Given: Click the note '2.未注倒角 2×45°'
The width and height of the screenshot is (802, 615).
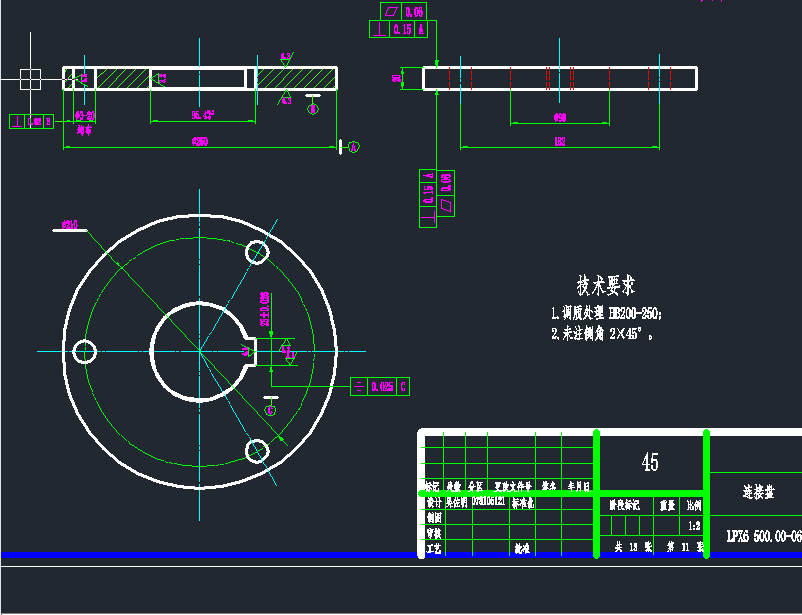Looking at the screenshot, I should 602,334.
